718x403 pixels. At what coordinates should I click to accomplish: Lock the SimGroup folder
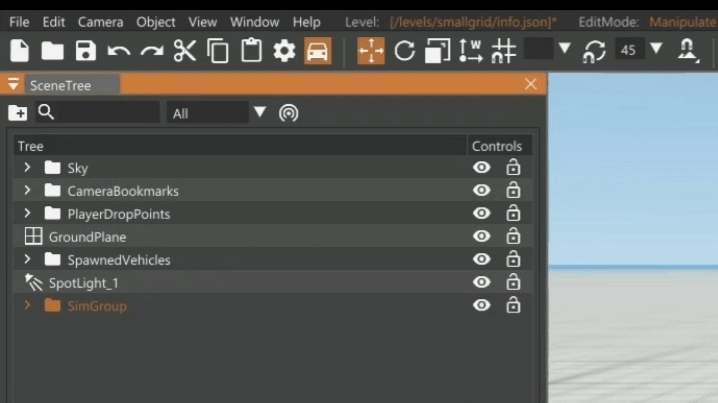[x=513, y=305]
